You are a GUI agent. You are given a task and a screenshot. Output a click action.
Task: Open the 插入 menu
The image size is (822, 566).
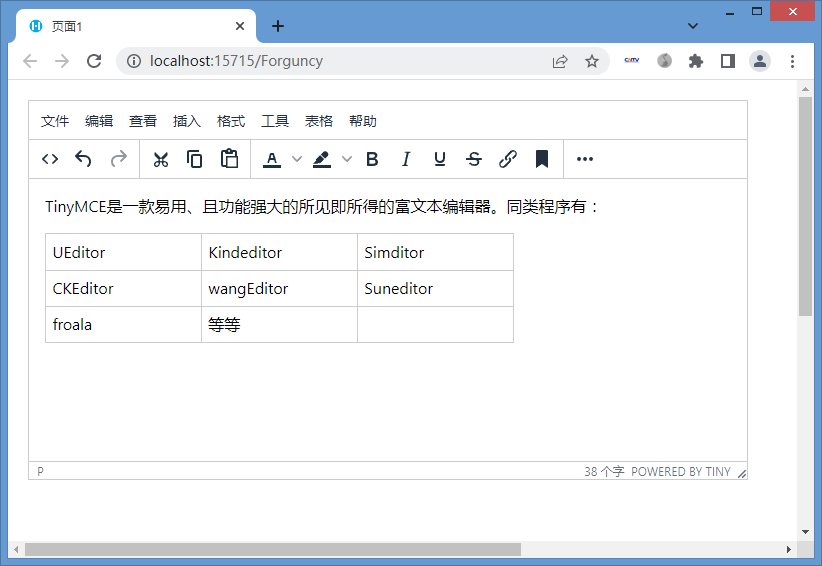[x=187, y=121]
